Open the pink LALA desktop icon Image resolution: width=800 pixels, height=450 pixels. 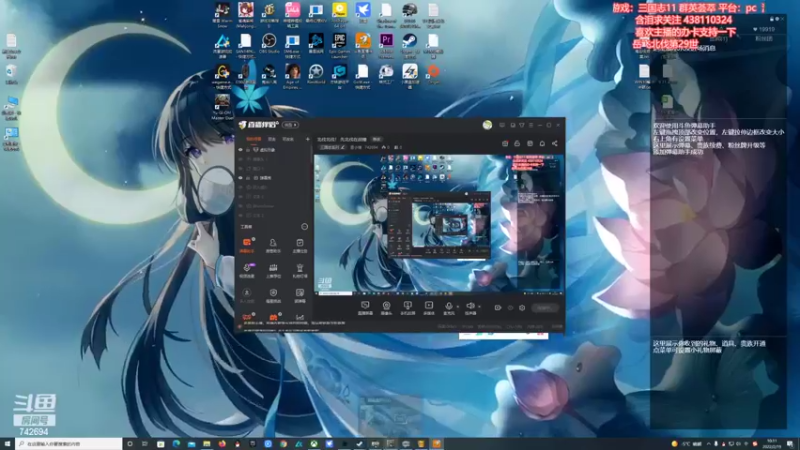click(x=292, y=15)
